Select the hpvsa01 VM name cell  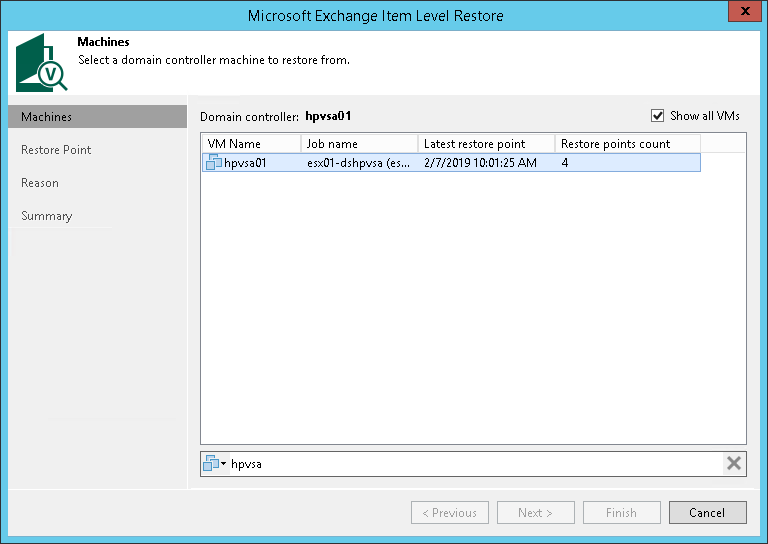coord(245,163)
